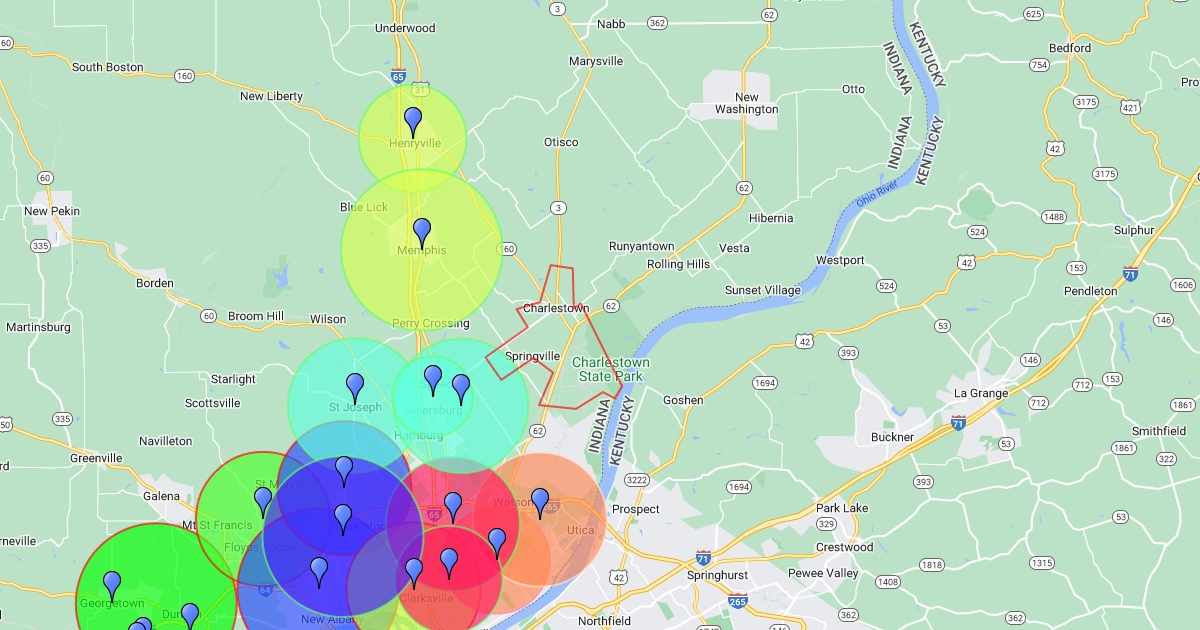Click the La Grange label
1200x630 pixels.
coord(981,393)
